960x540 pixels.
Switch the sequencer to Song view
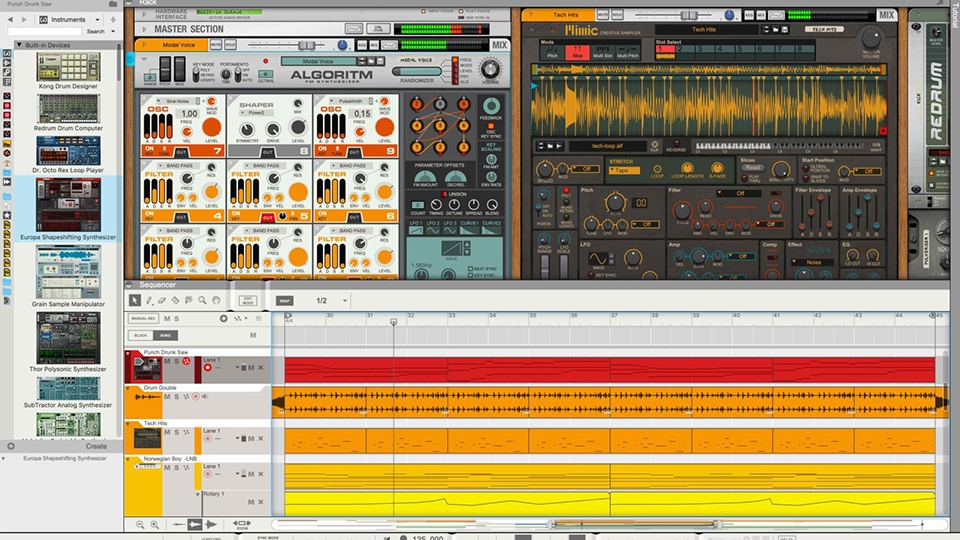(165, 335)
